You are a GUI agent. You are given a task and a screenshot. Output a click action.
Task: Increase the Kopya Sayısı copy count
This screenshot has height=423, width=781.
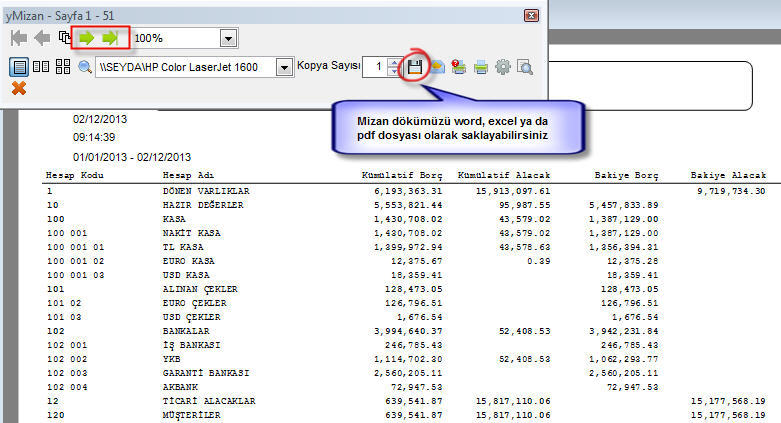coord(393,62)
